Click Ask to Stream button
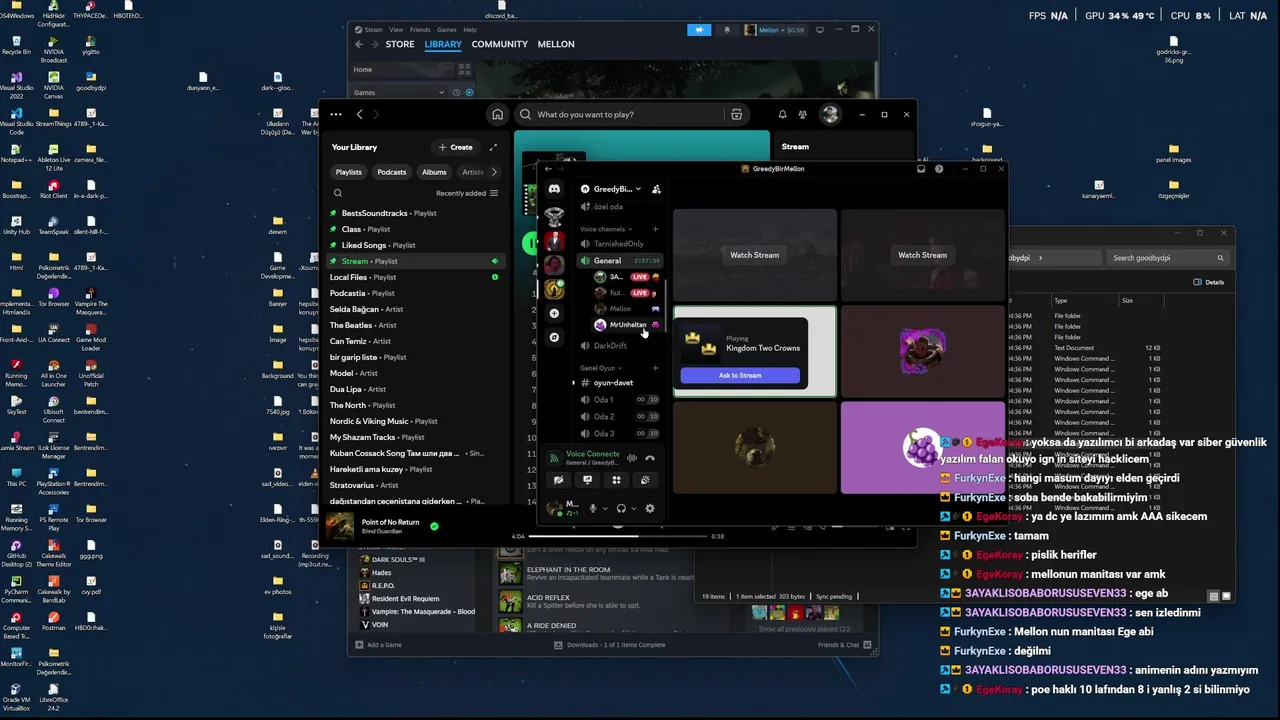1280x720 pixels. [x=740, y=375]
